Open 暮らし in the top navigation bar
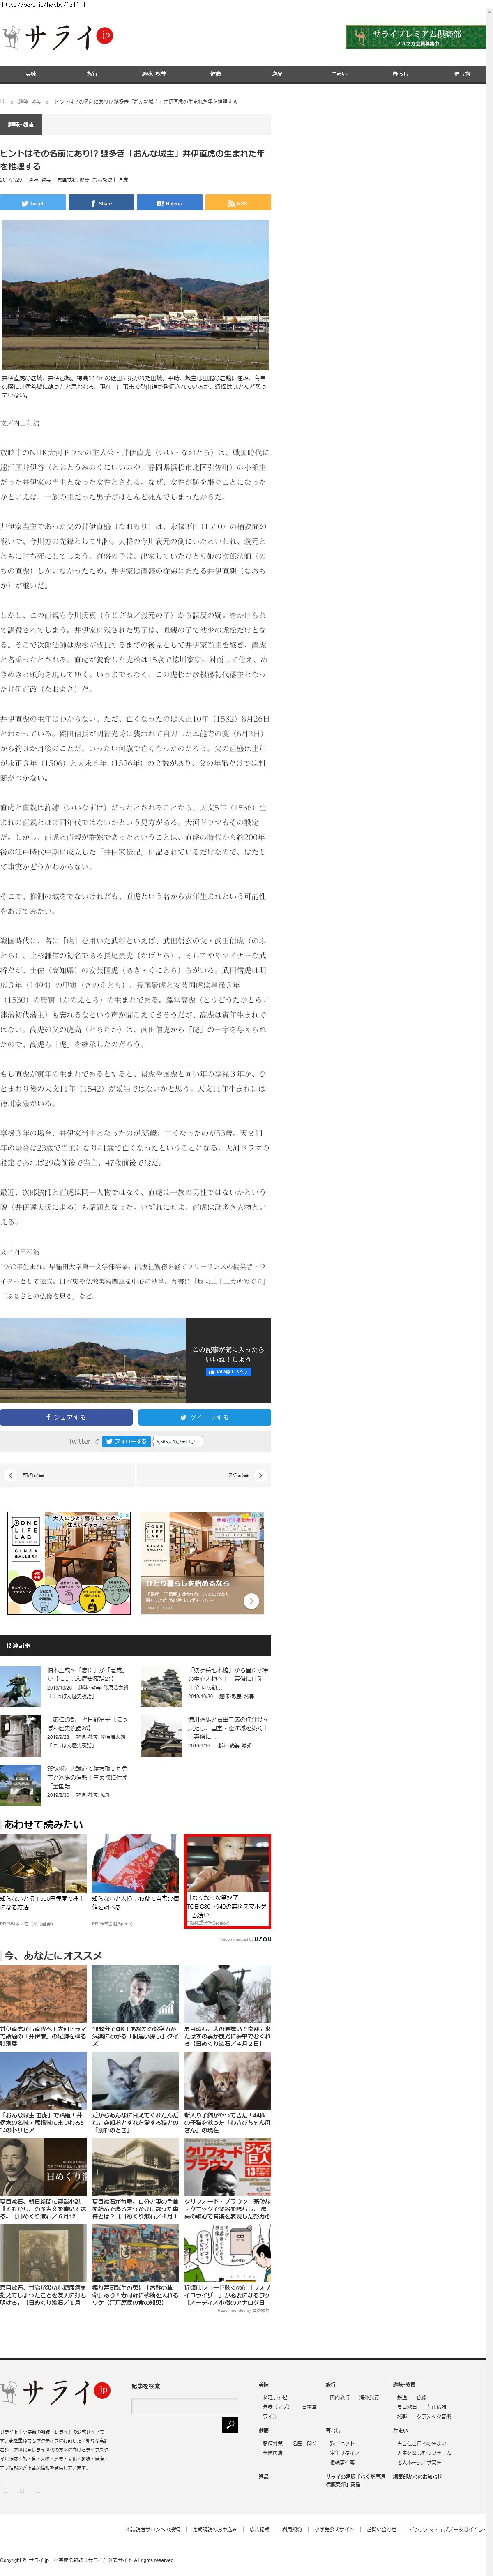The width and height of the screenshot is (493, 2576). [400, 74]
